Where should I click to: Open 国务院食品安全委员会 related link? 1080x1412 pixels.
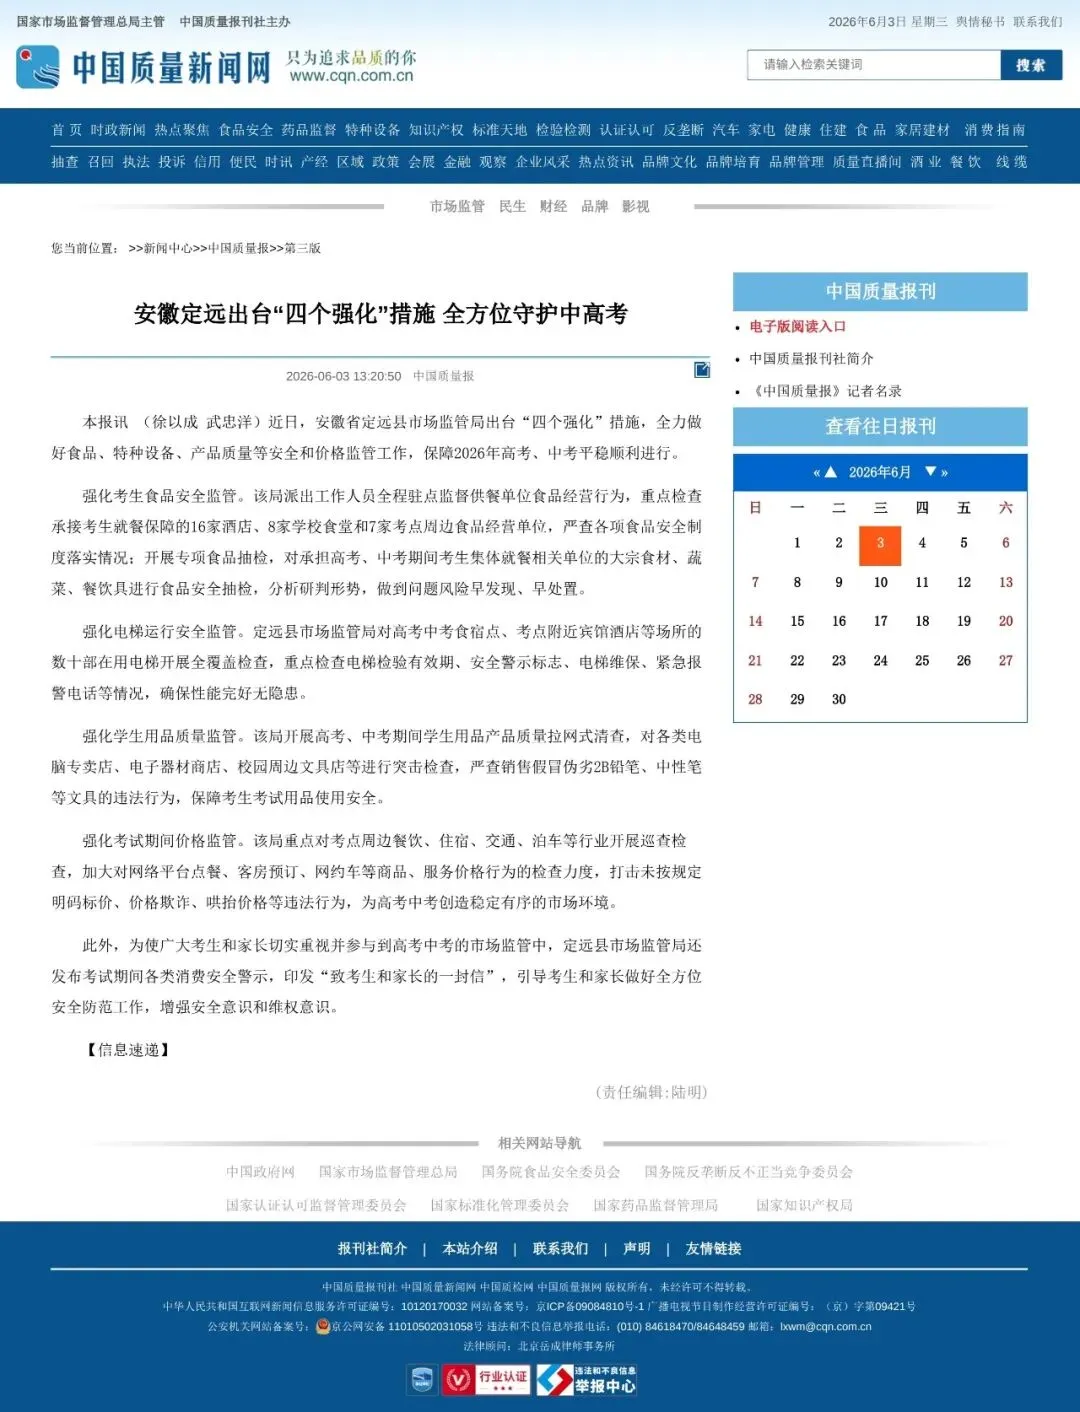point(551,1172)
